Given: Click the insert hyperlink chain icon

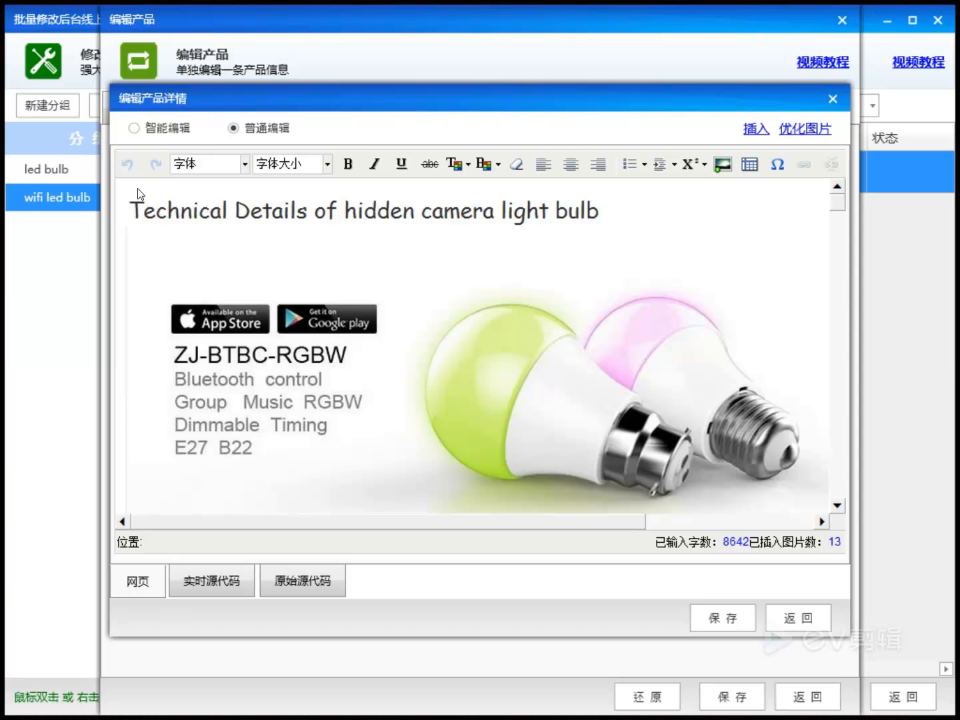Looking at the screenshot, I should 804,164.
